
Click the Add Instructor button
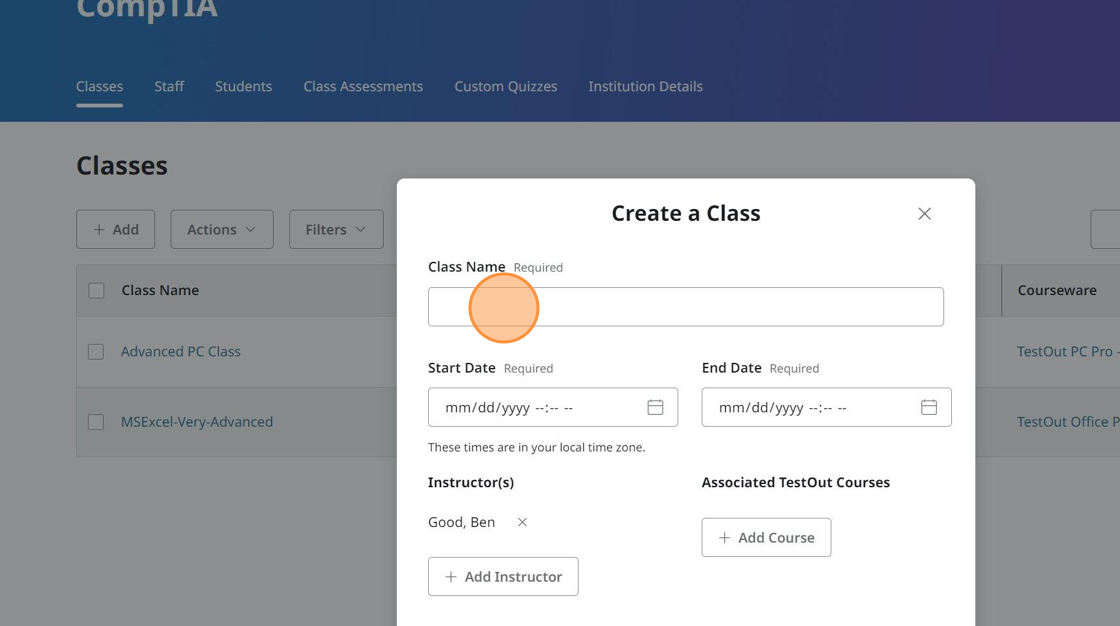(503, 577)
